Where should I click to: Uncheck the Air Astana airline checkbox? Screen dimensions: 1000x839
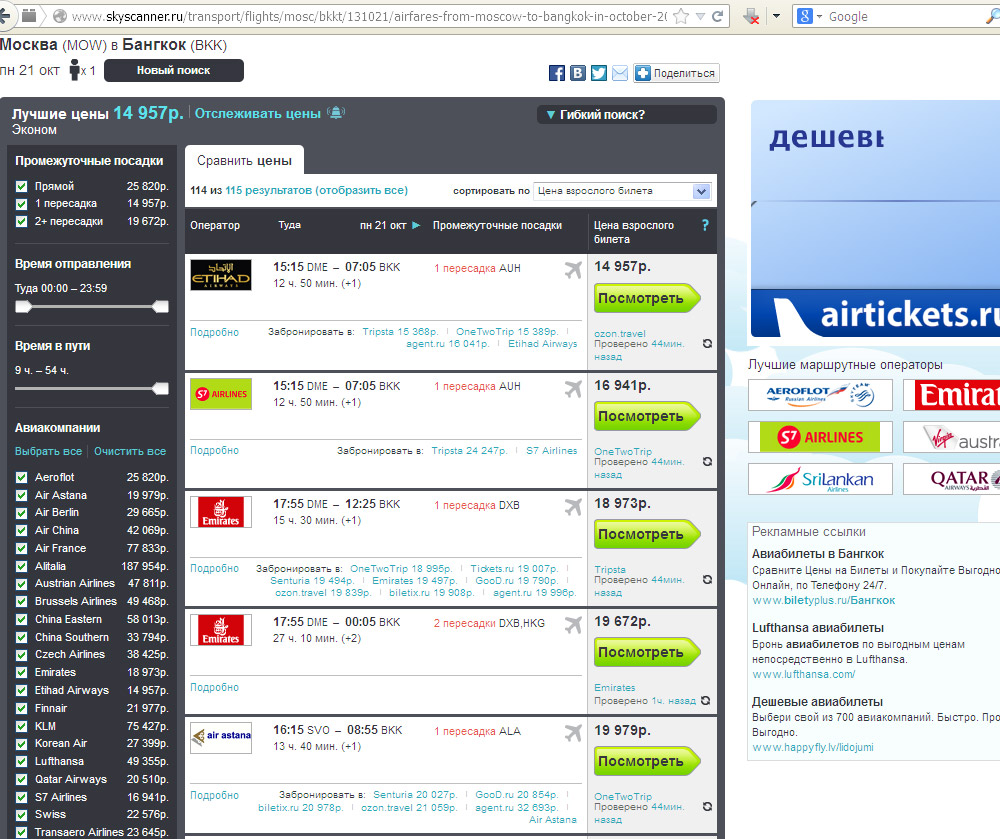tap(22, 495)
